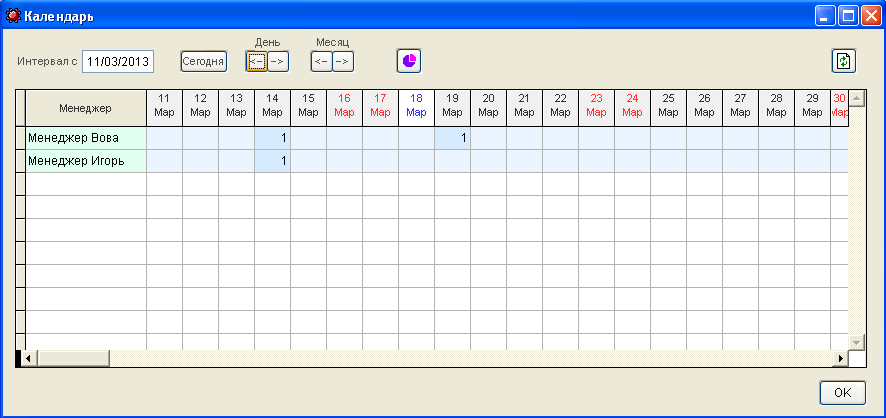Click the red 16 Мар header
Image resolution: width=886 pixels, height=418 pixels.
pos(344,107)
